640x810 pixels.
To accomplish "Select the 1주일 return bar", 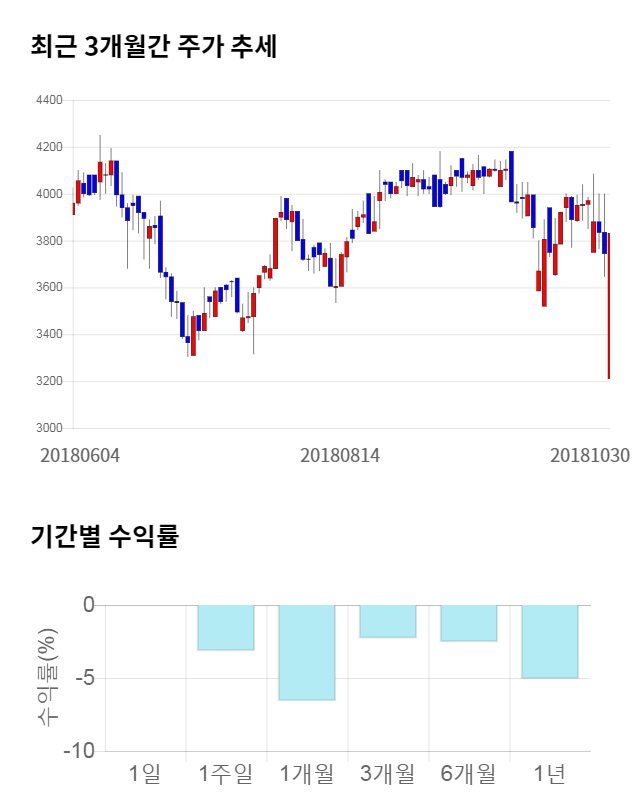I will [226, 628].
